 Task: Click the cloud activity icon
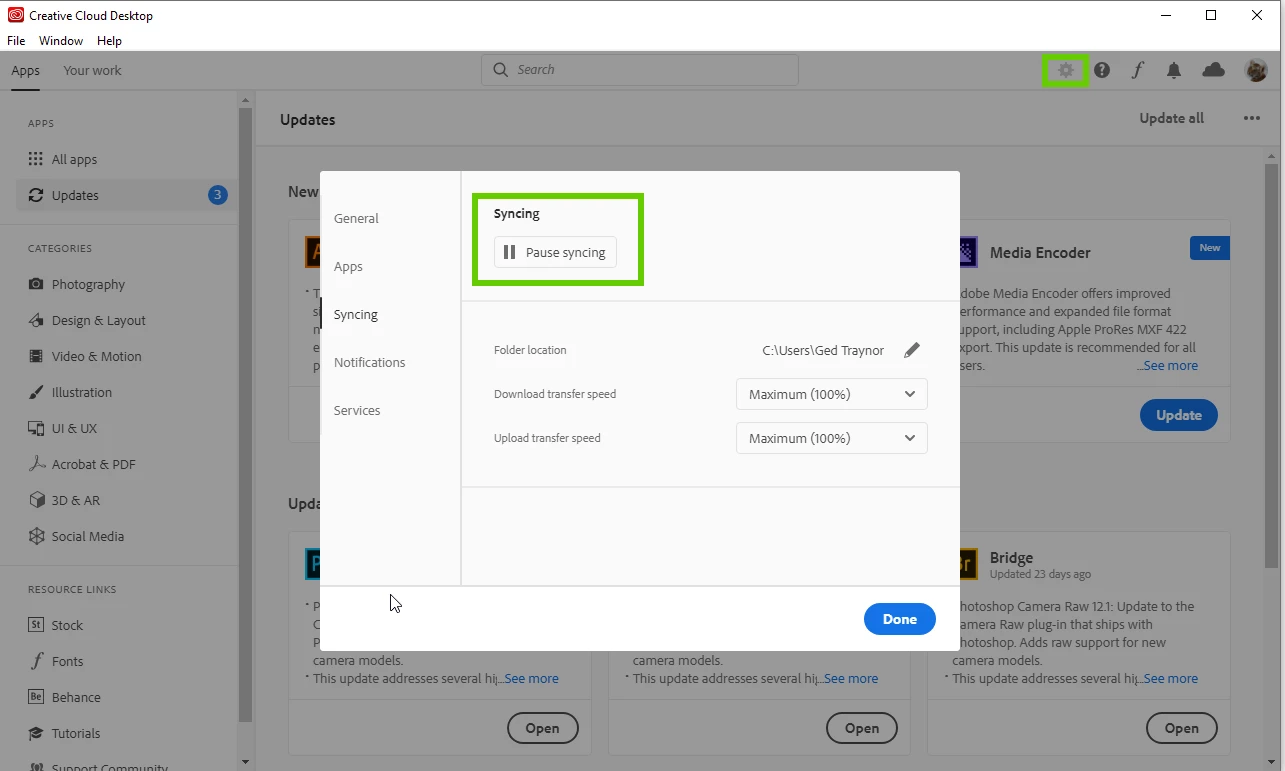(x=1213, y=70)
